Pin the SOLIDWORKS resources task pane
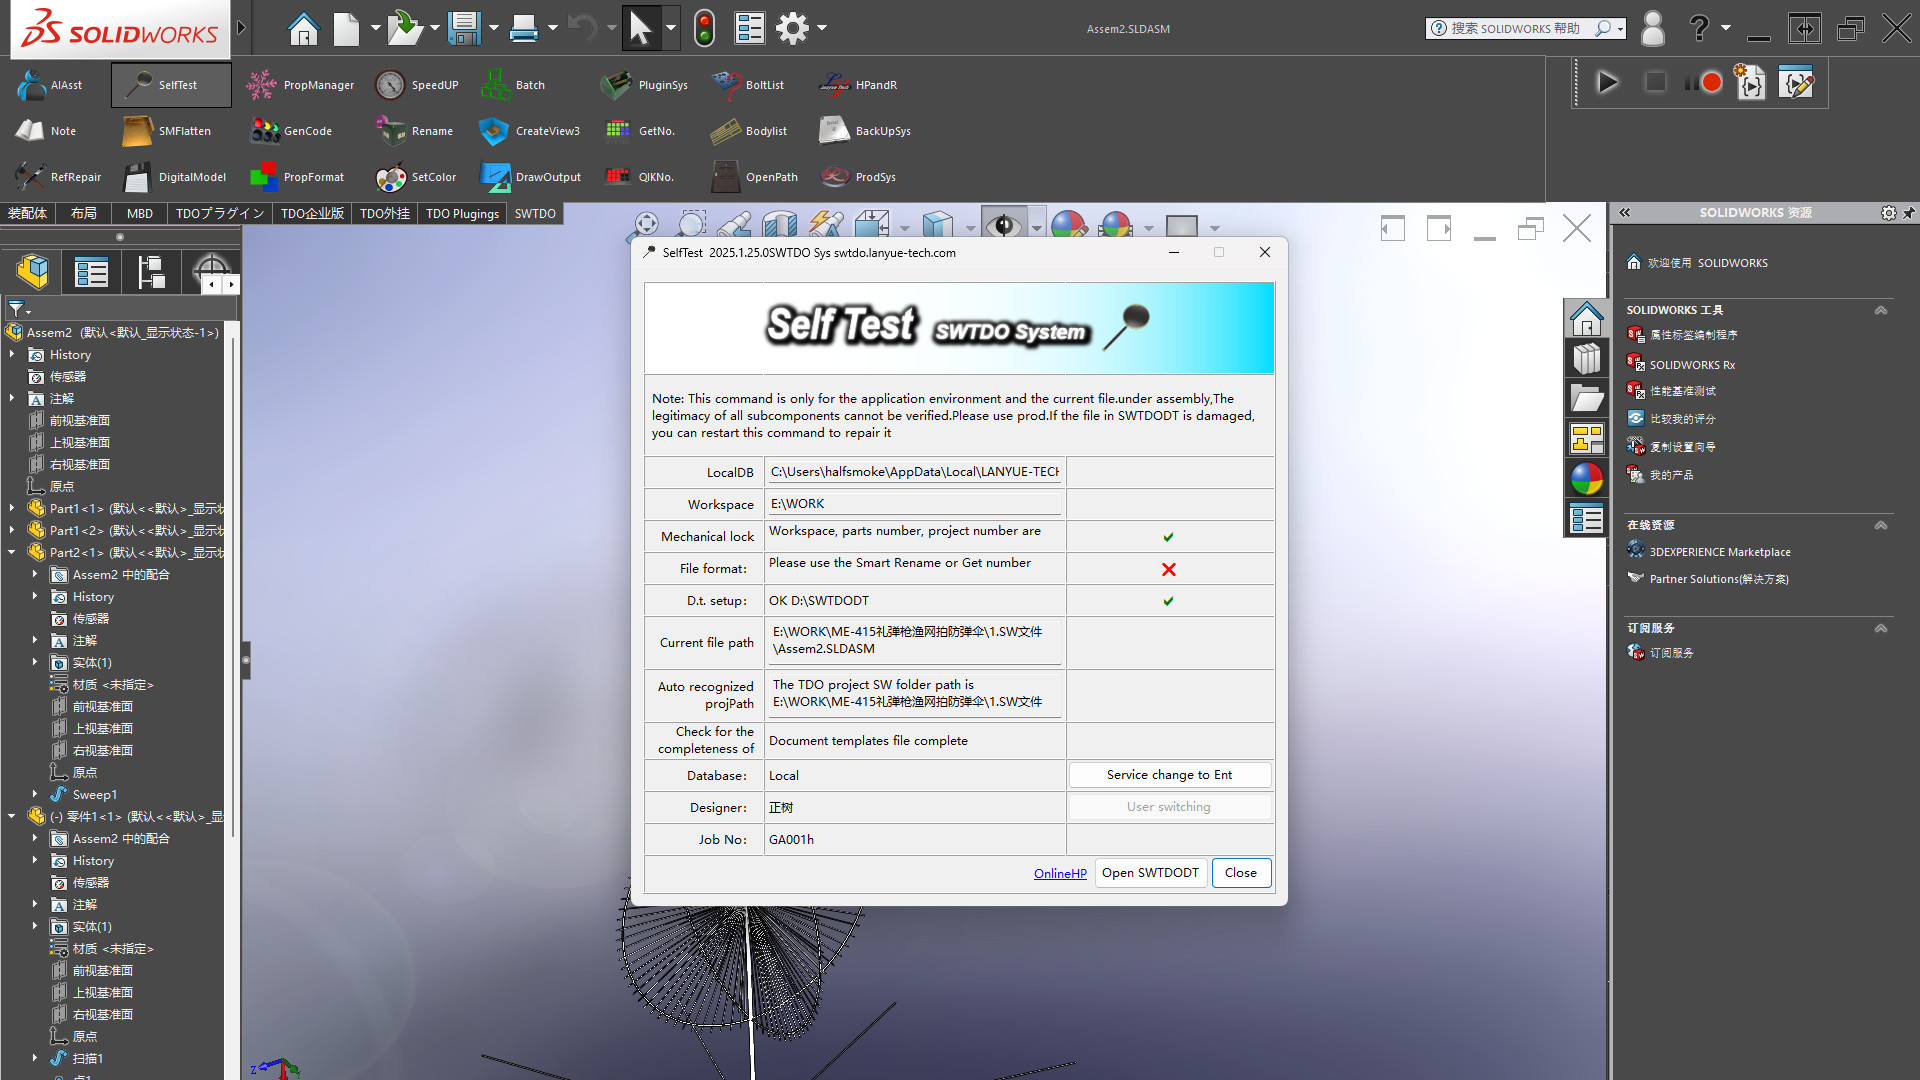This screenshot has width=1920, height=1080. coord(1908,213)
